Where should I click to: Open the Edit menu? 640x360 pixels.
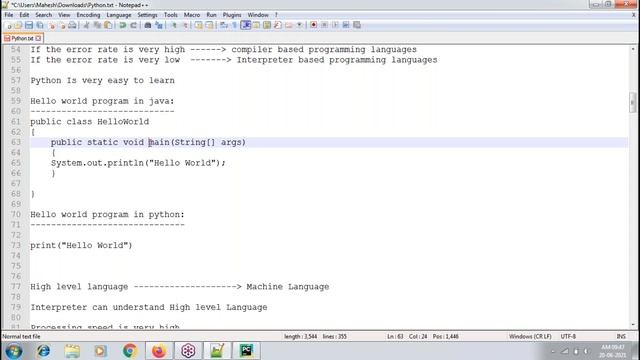pyautogui.click(x=24, y=15)
